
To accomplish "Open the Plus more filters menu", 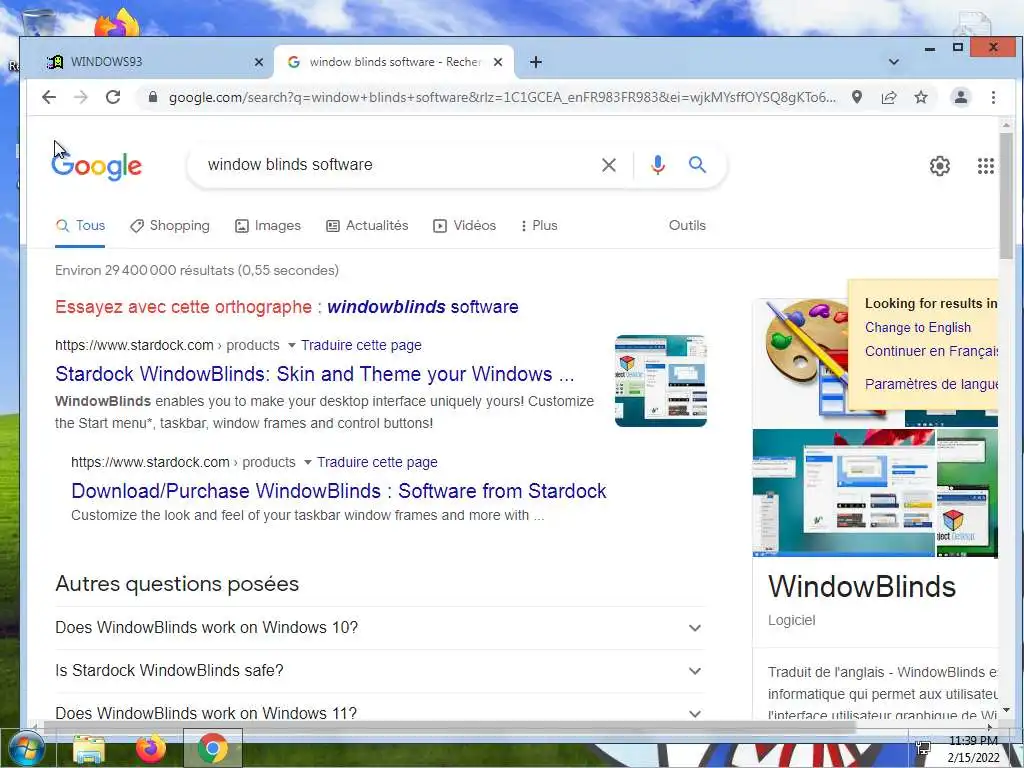I will point(539,226).
